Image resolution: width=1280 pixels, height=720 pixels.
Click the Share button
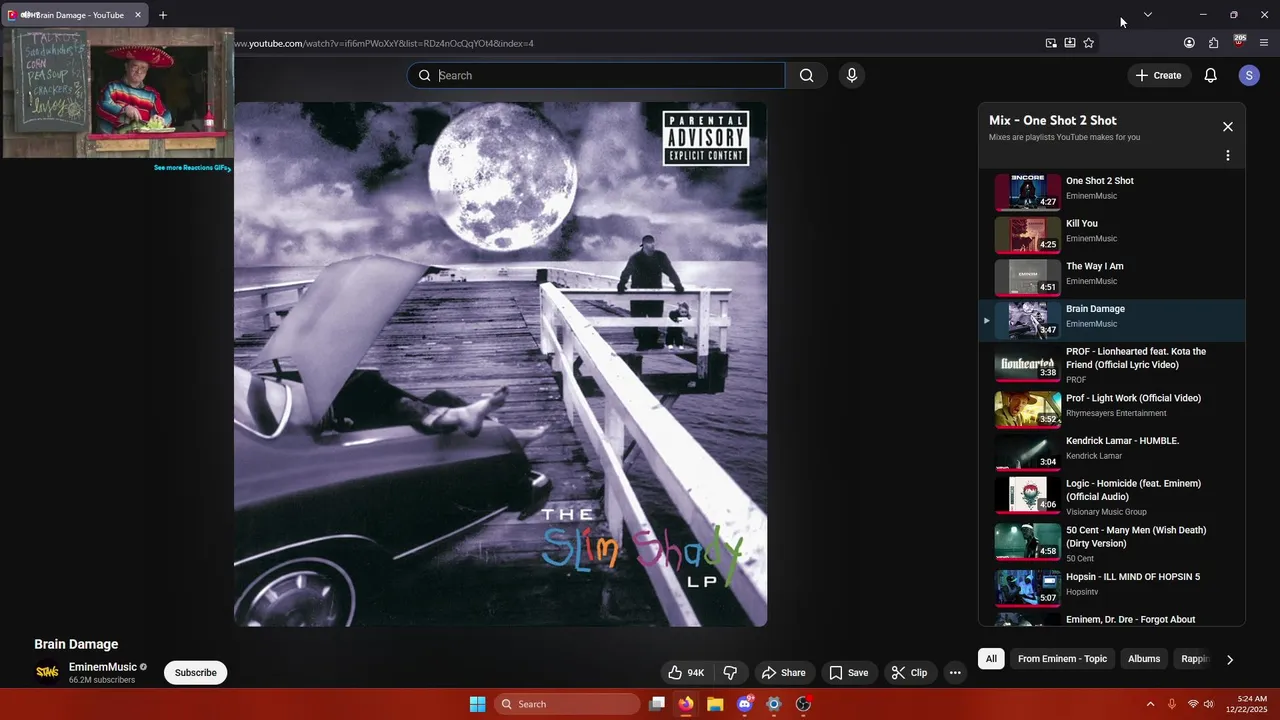[x=783, y=673]
